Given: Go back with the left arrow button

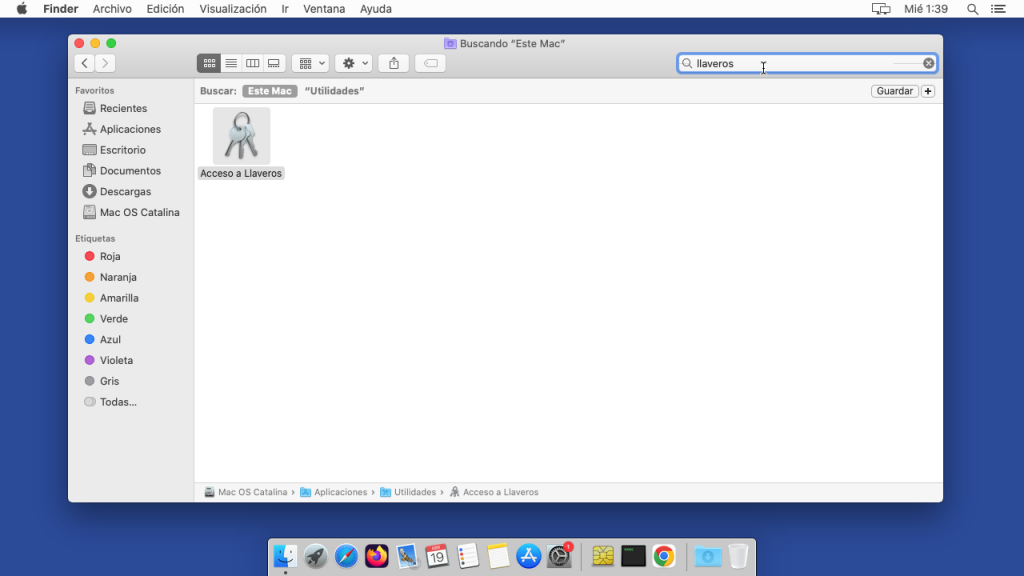Looking at the screenshot, I should pos(84,63).
